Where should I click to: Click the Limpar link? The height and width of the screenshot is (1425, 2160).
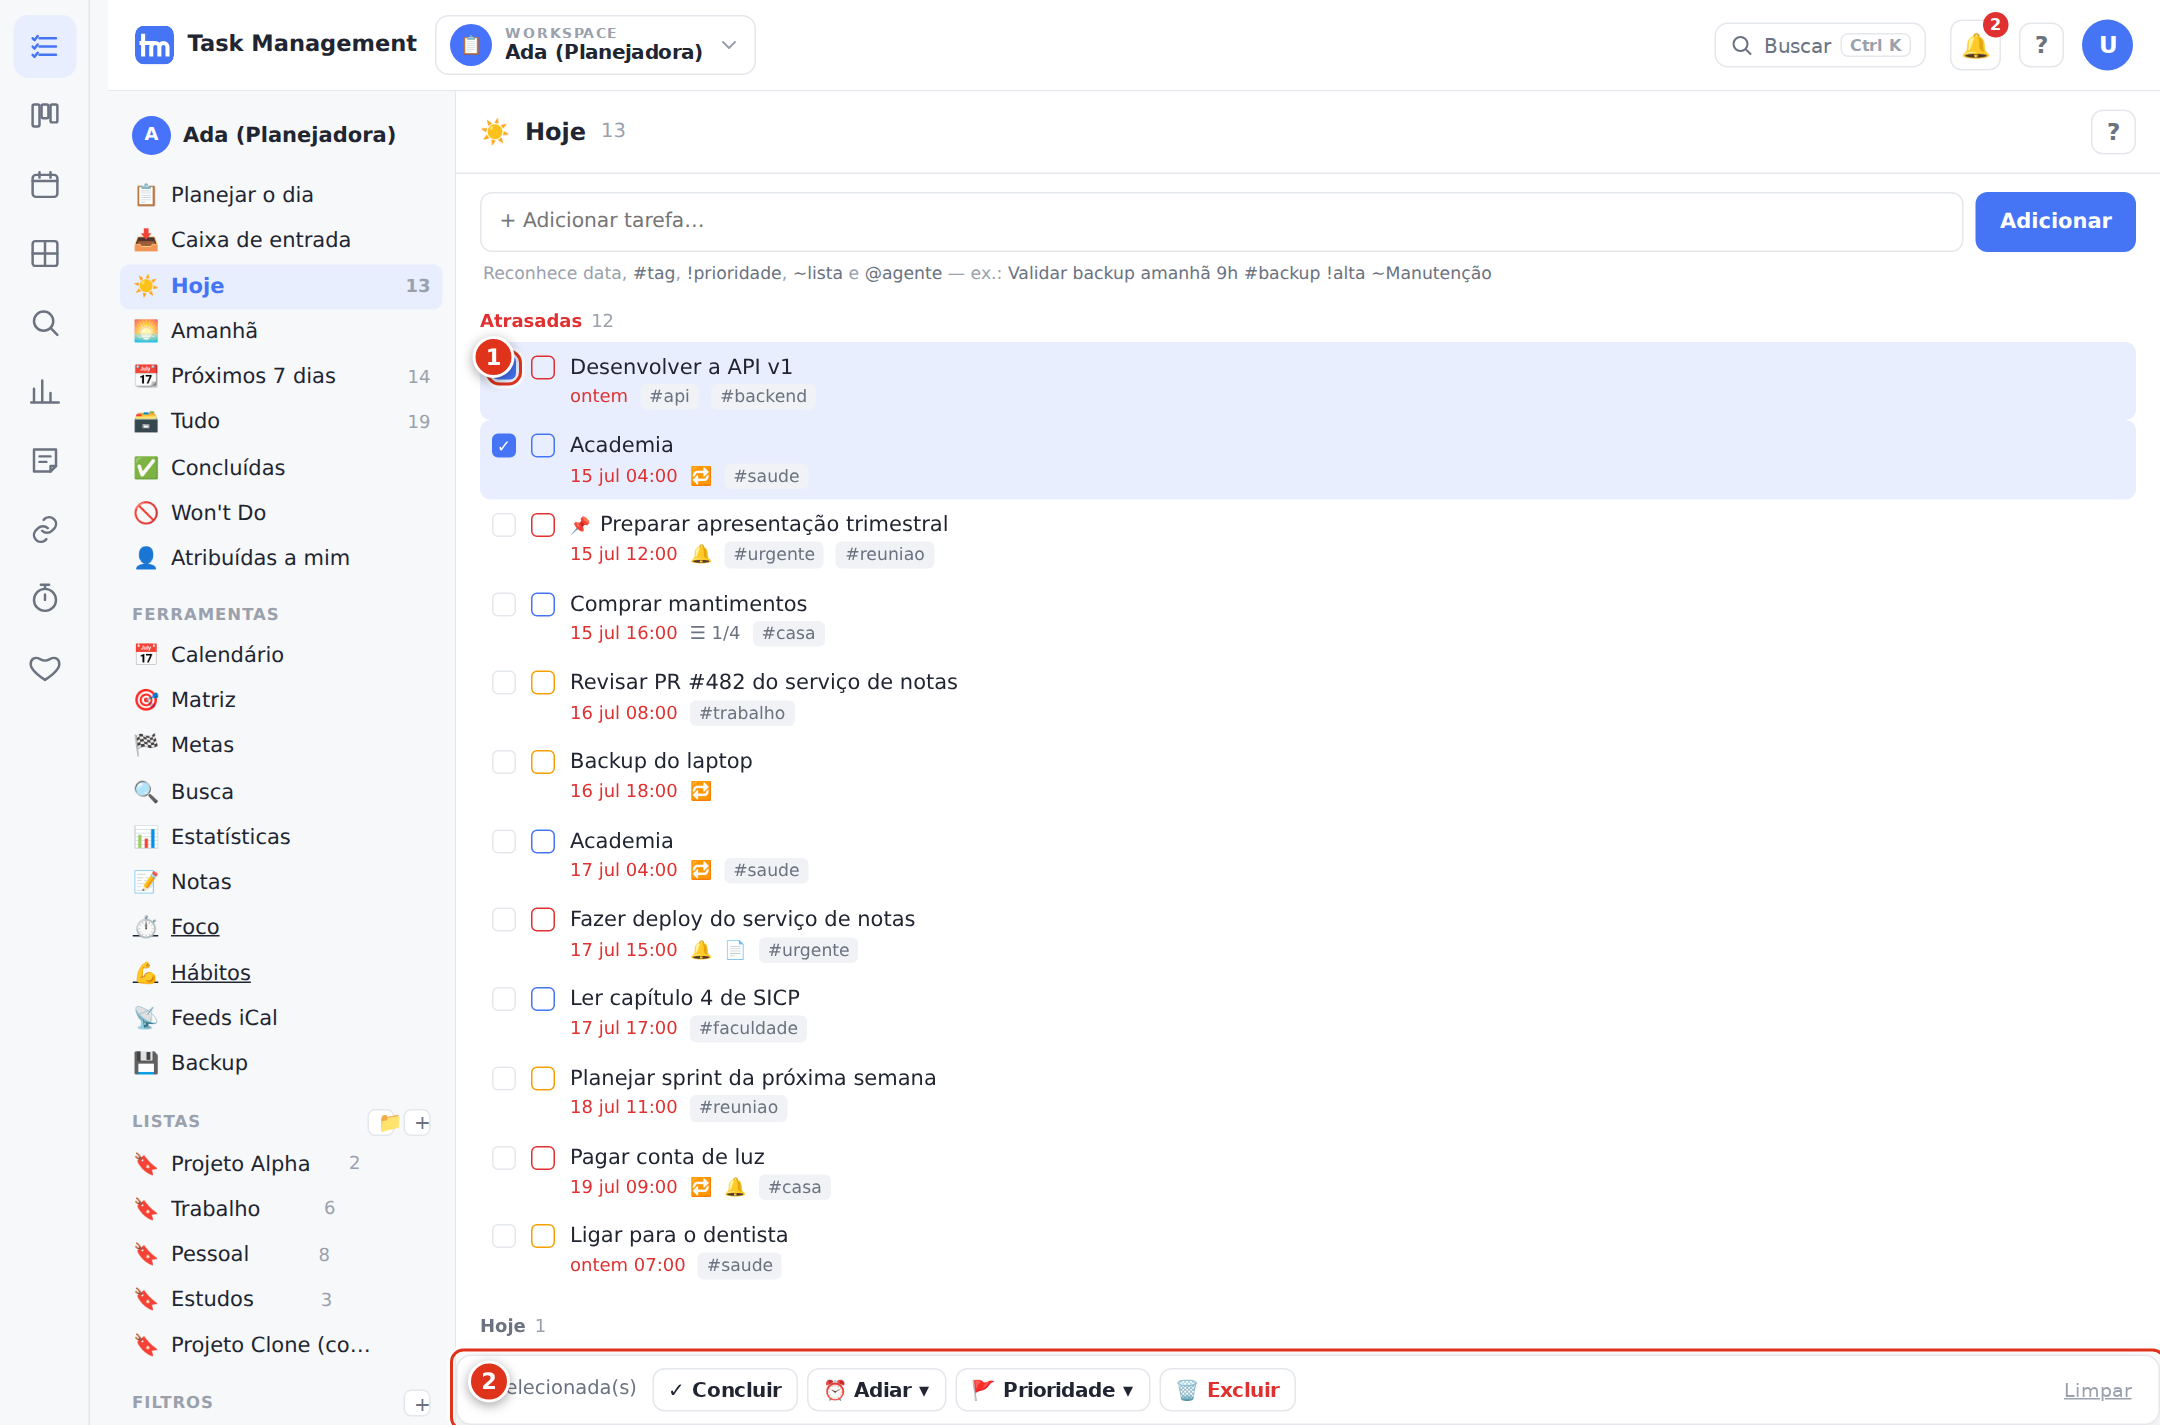coord(2097,1390)
